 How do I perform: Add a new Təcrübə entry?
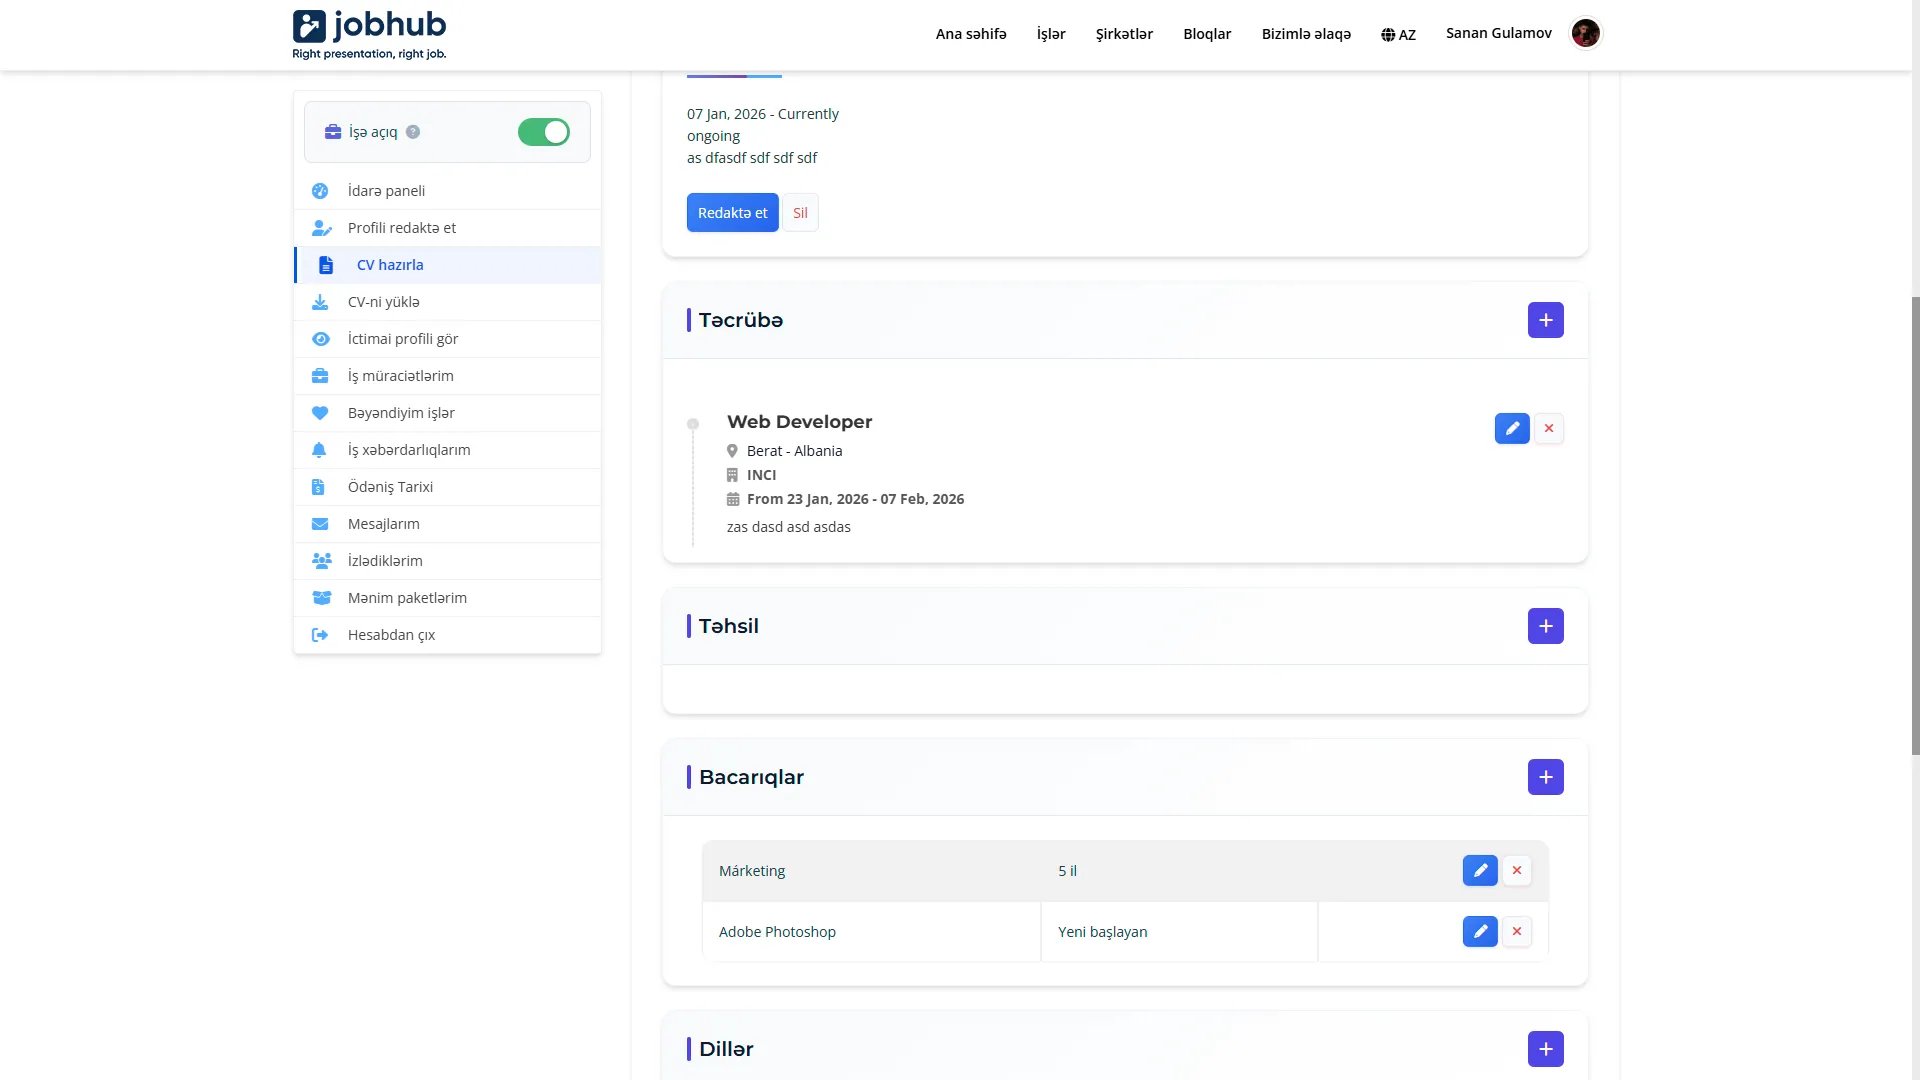[1545, 320]
